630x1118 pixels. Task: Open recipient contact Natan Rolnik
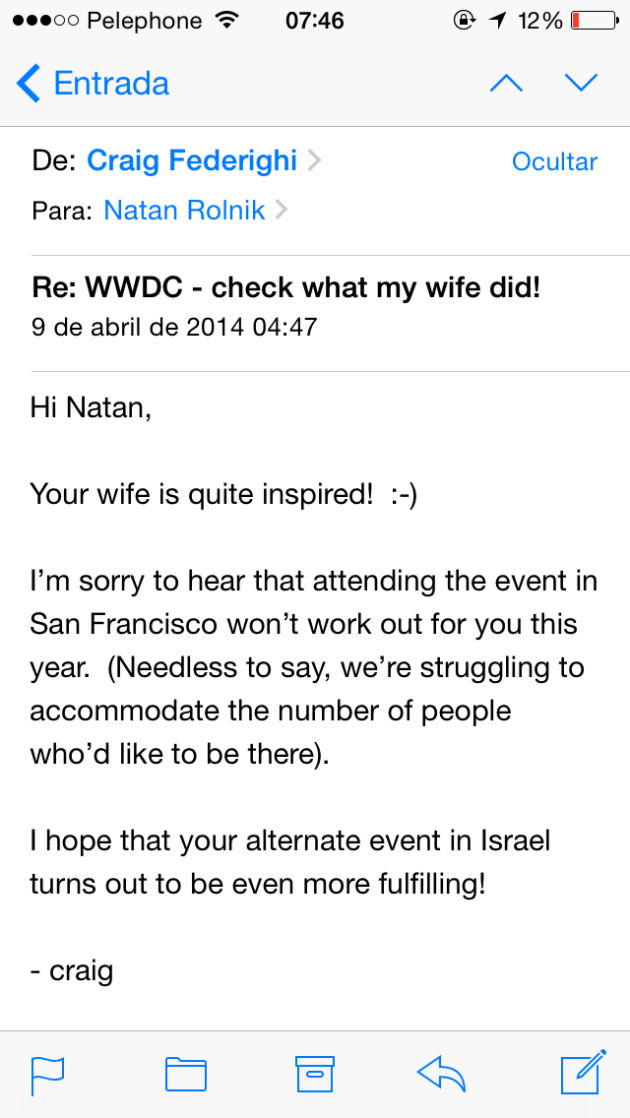point(184,210)
